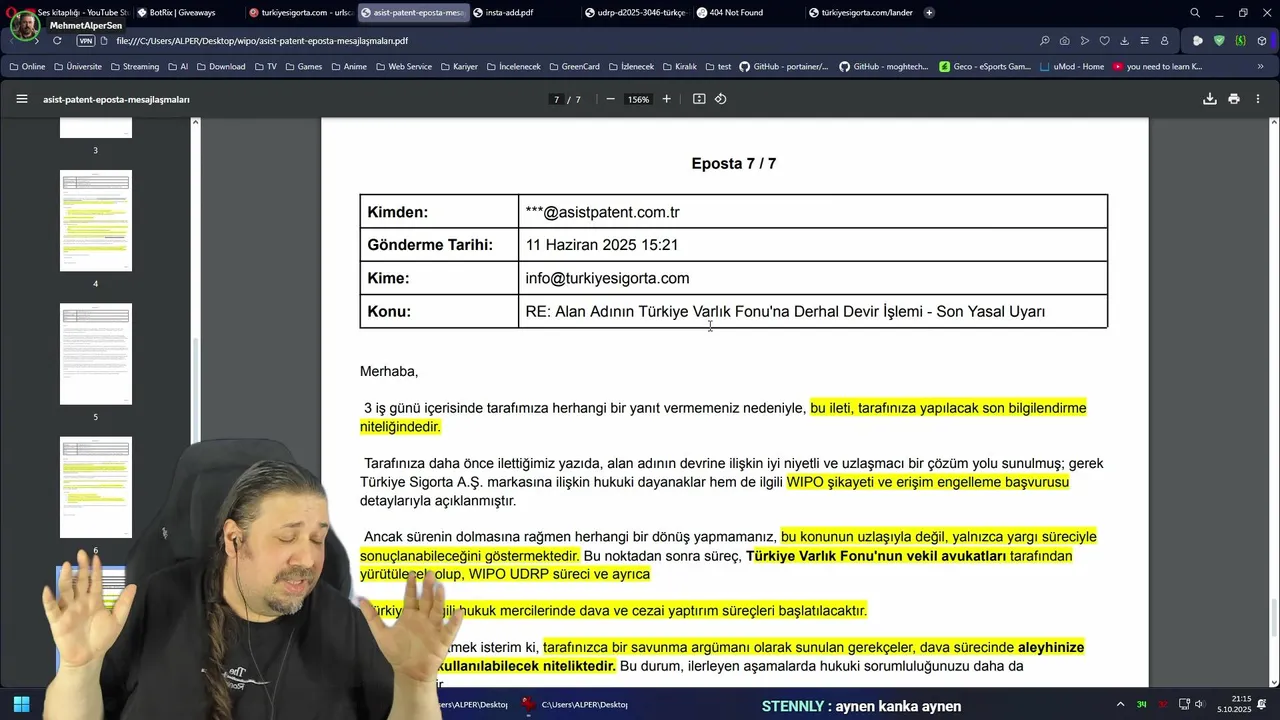The image size is (1280, 720).
Task: Reload the current page
Action: [57, 41]
